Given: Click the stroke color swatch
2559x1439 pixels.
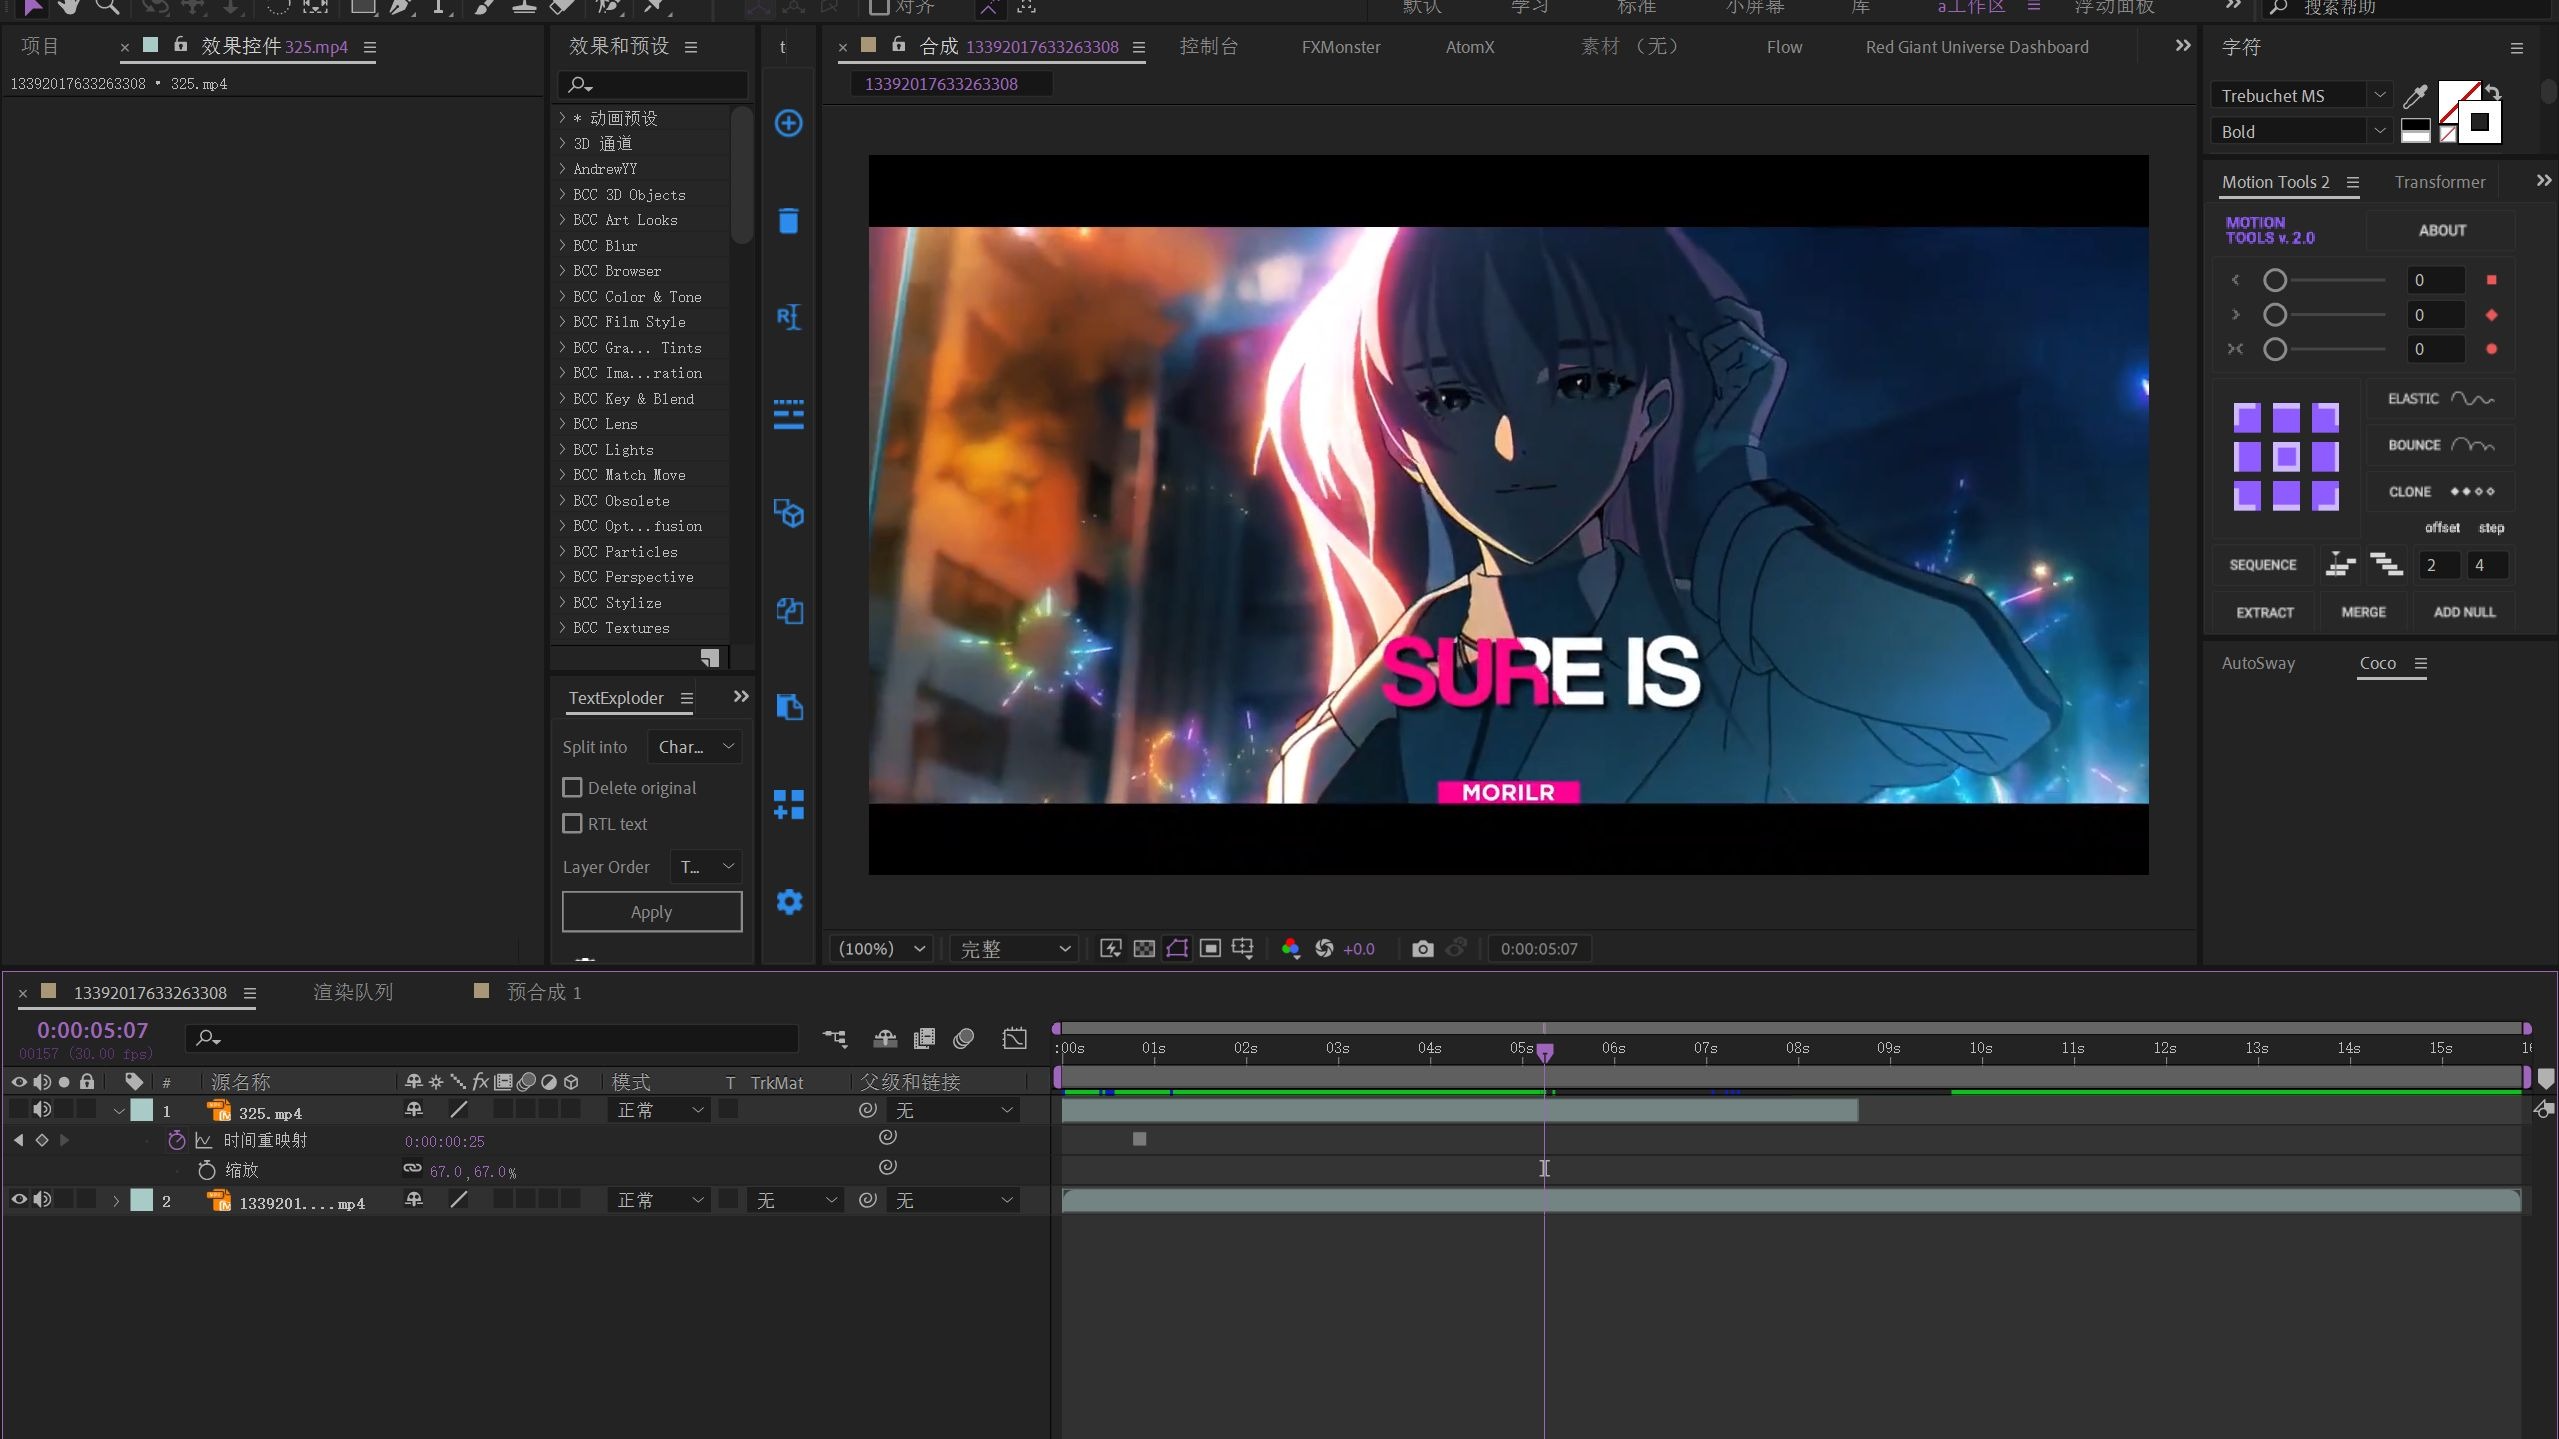Looking at the screenshot, I should point(2479,122).
